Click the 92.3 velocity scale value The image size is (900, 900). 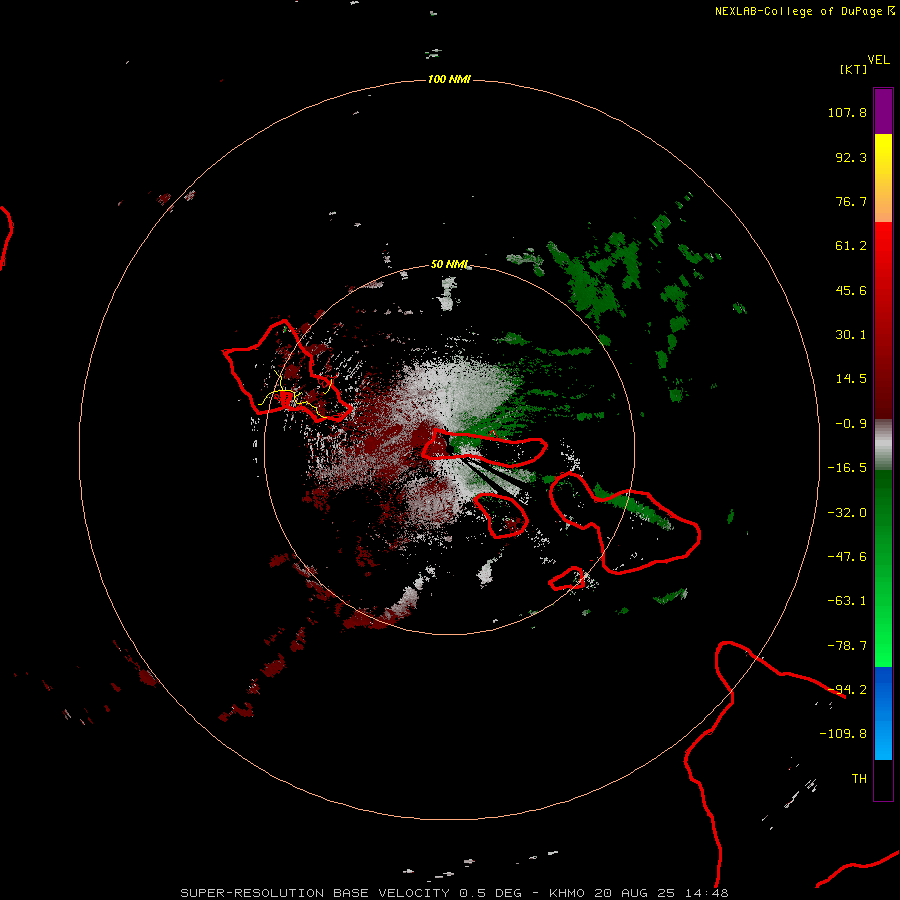(851, 157)
